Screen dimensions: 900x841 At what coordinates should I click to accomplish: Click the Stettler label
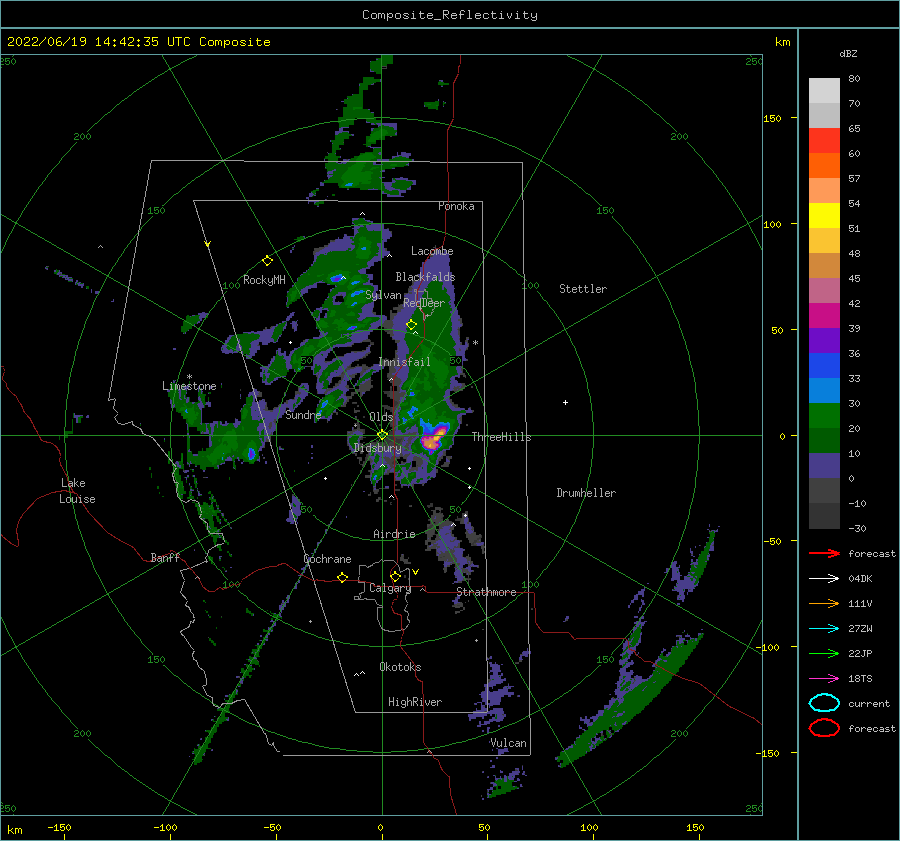tap(583, 289)
